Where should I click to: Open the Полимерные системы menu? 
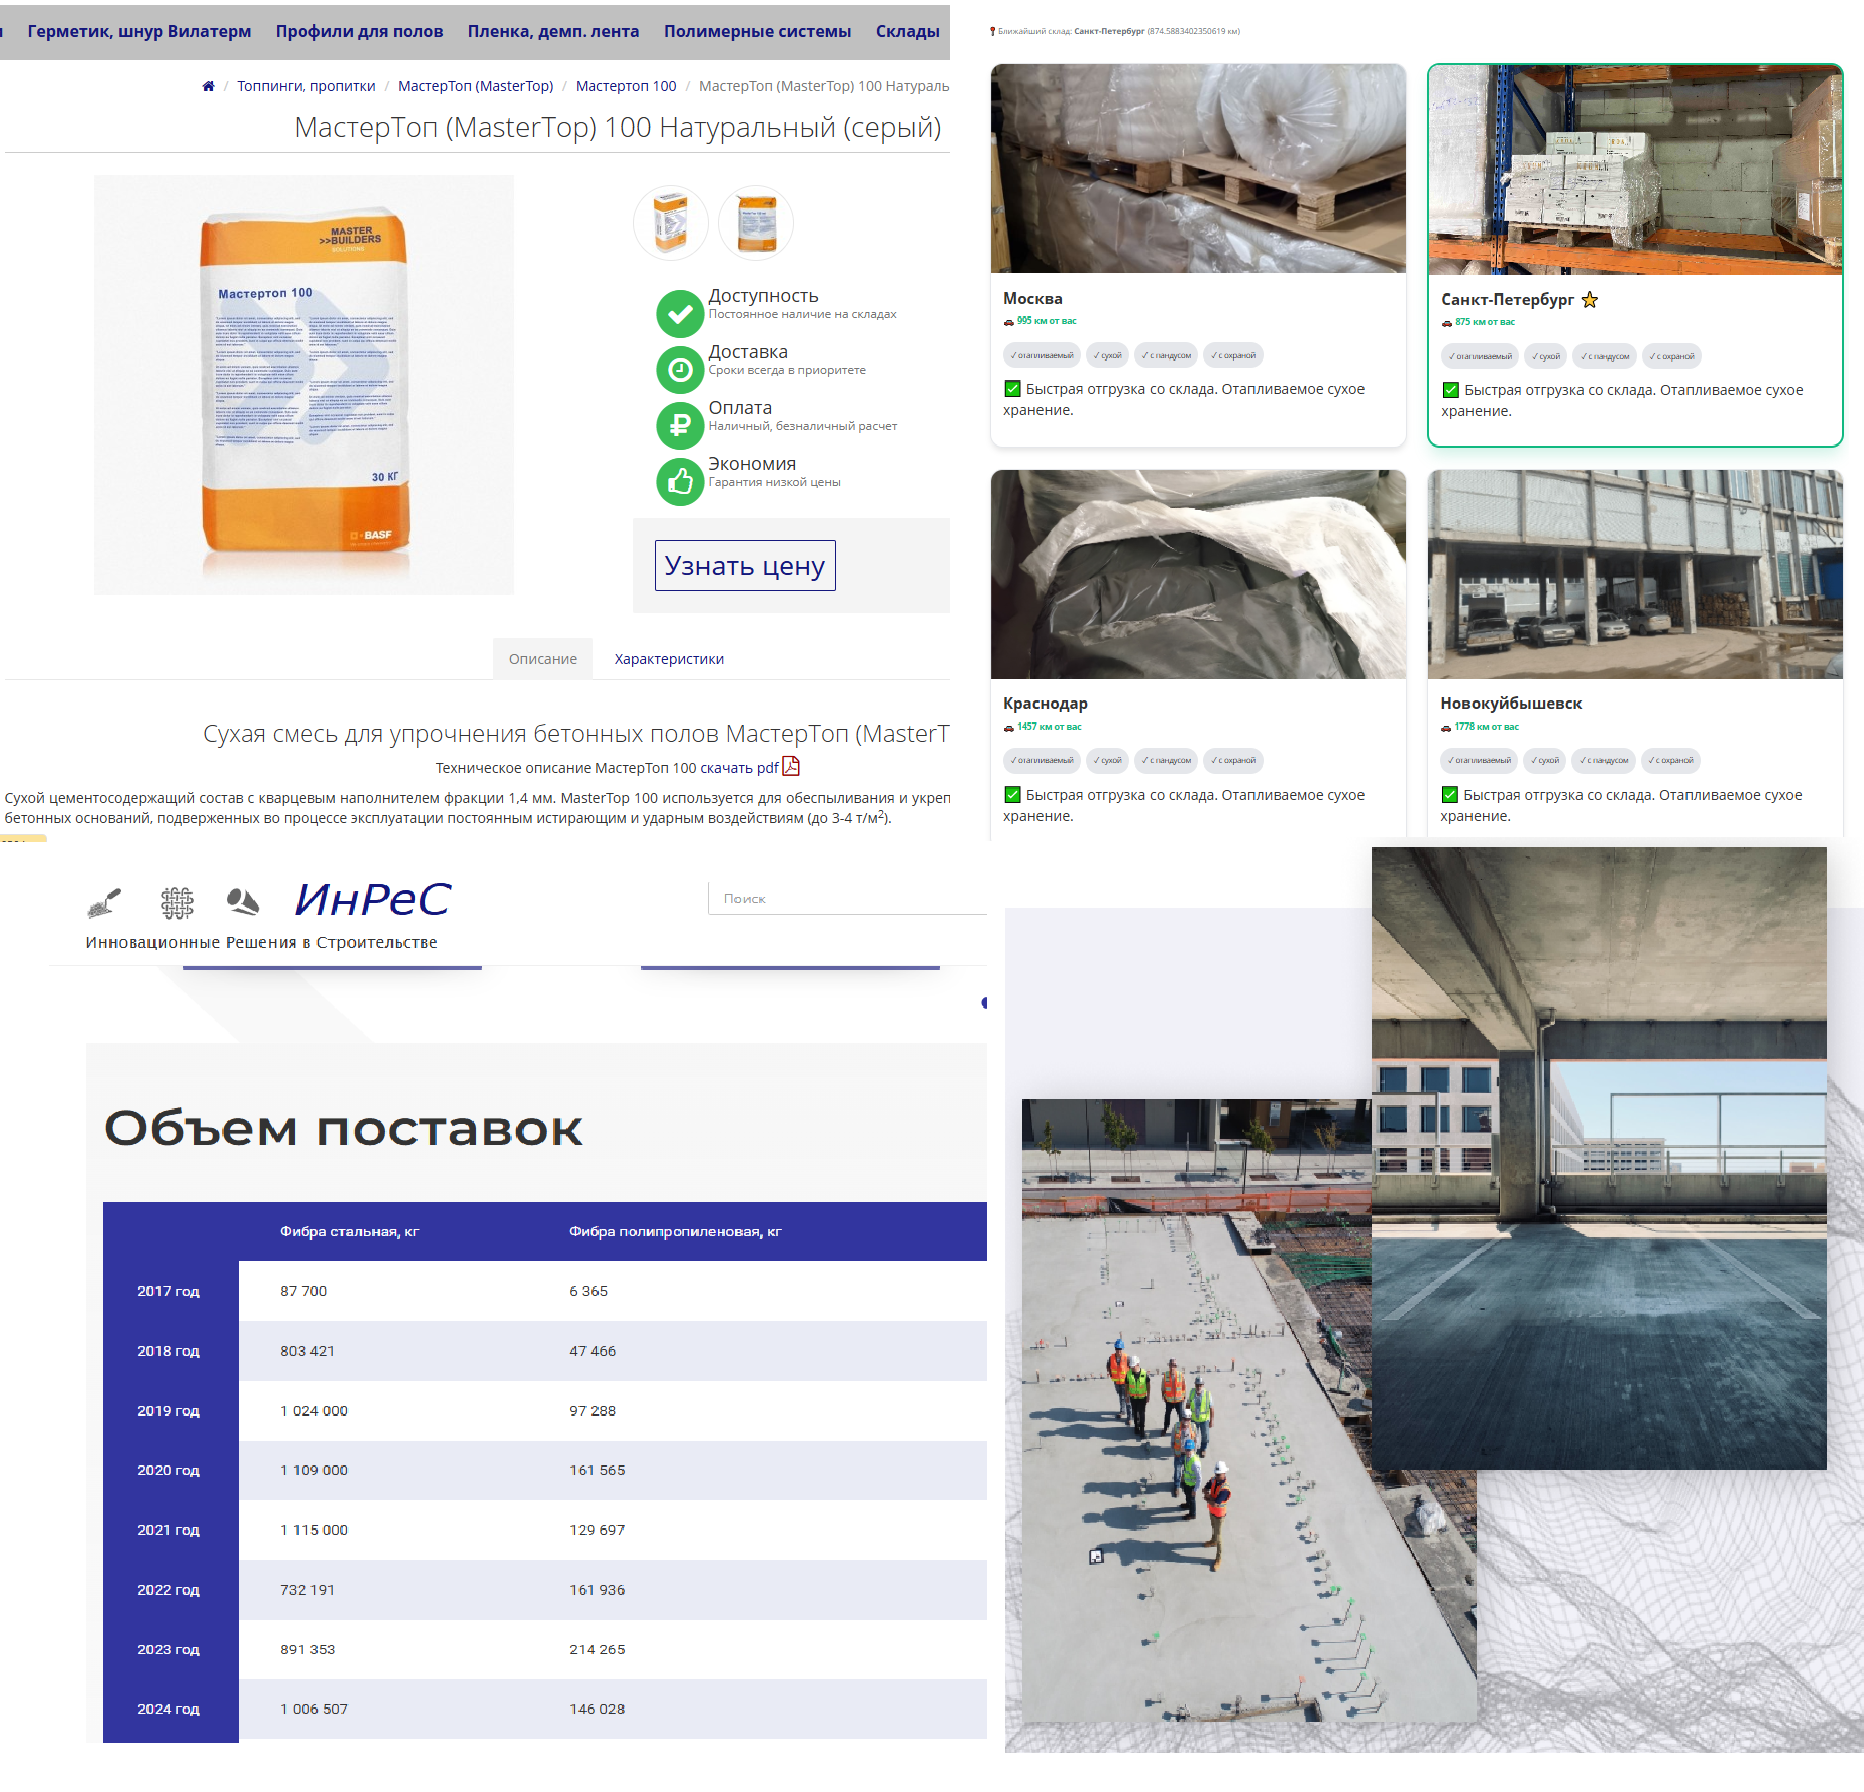757,31
